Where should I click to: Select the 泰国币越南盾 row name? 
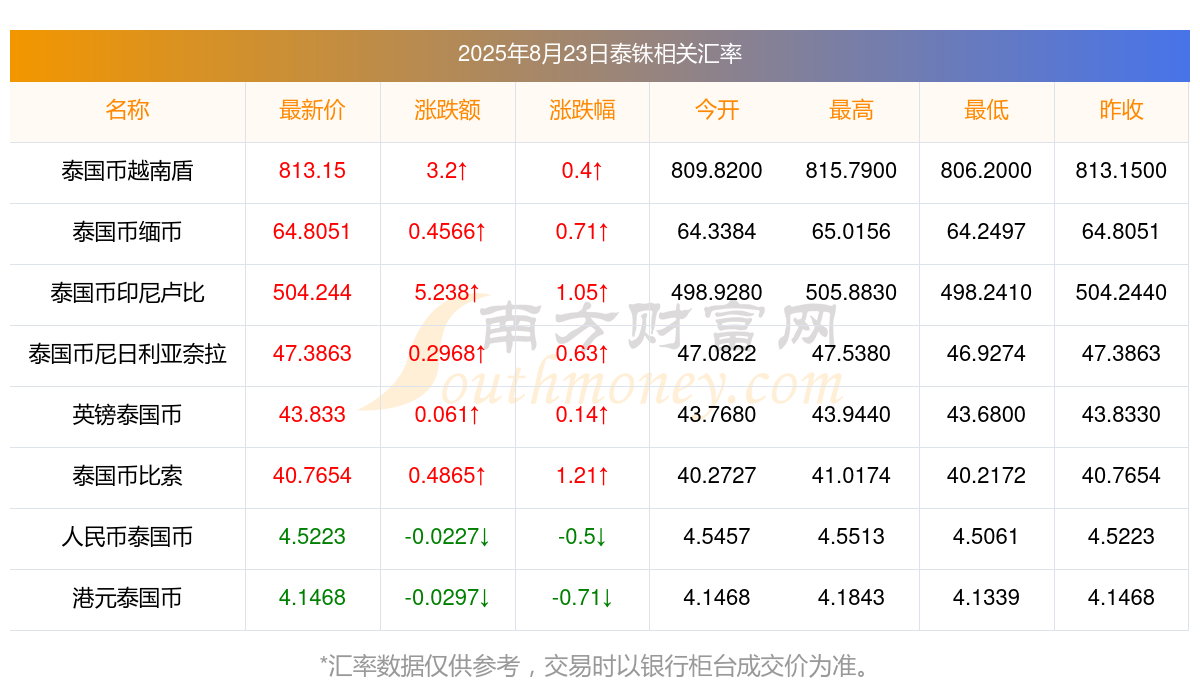pos(127,171)
